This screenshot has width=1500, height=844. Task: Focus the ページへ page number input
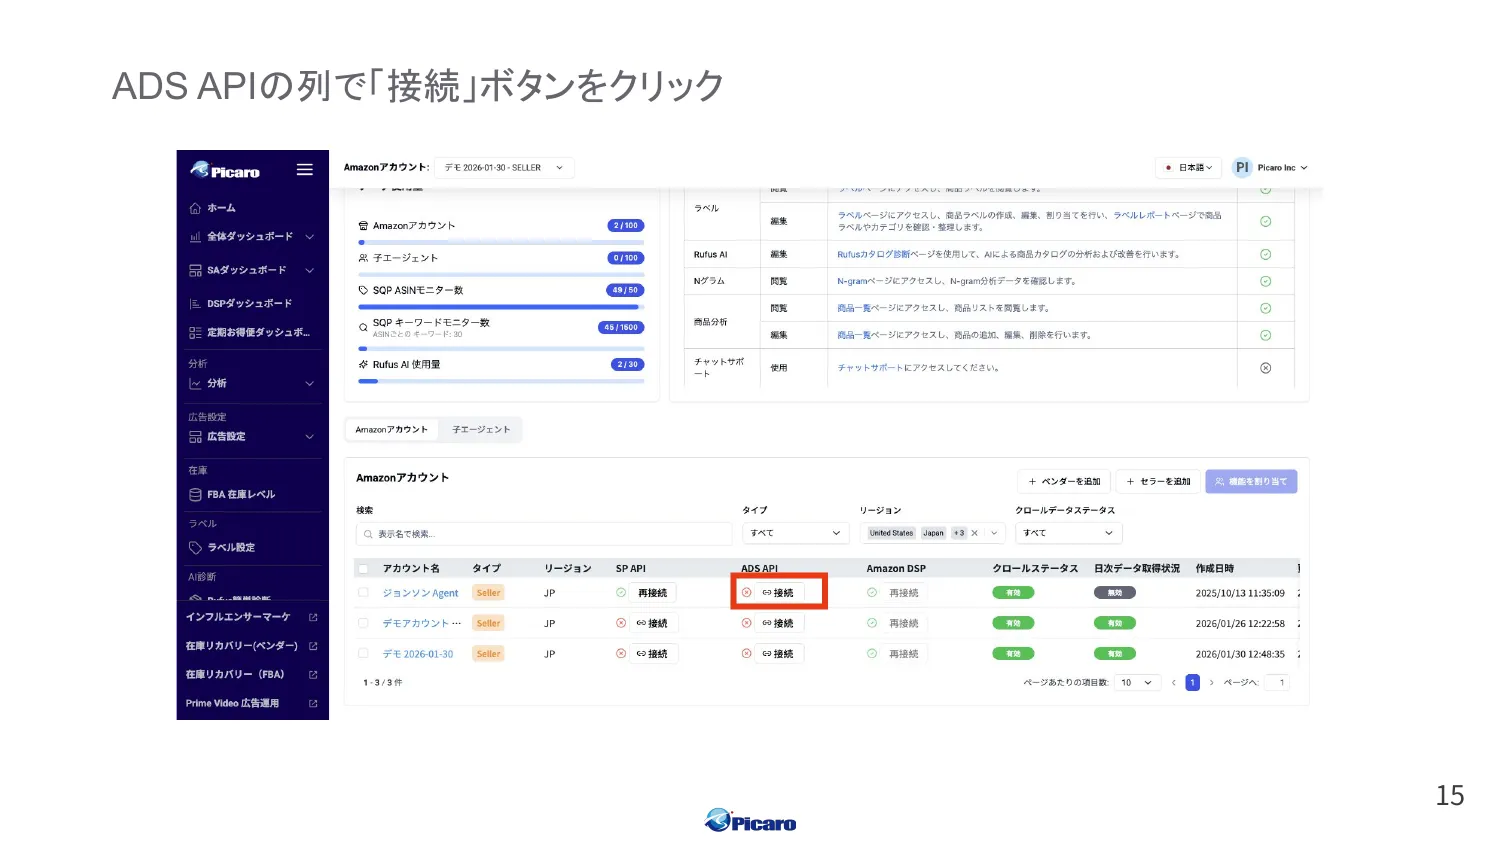[1277, 683]
